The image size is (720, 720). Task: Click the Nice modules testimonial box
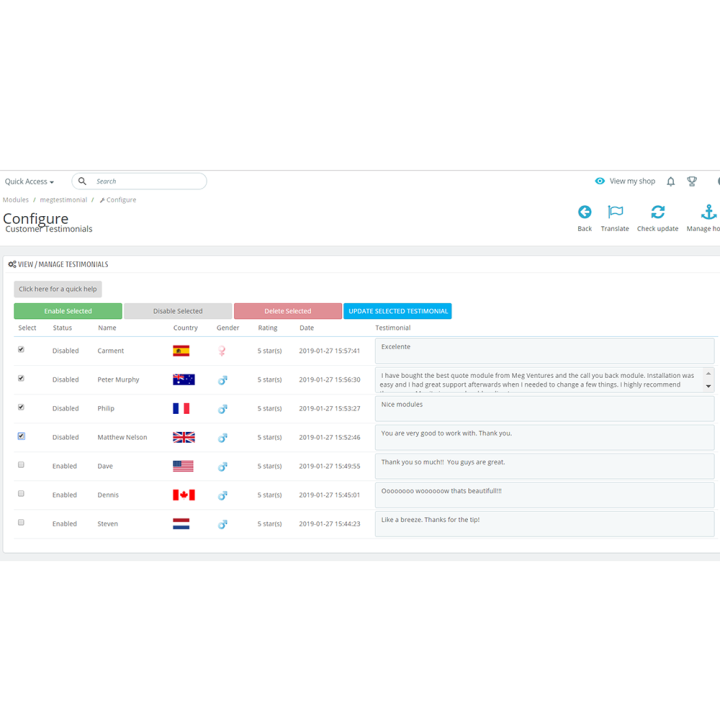pos(545,409)
